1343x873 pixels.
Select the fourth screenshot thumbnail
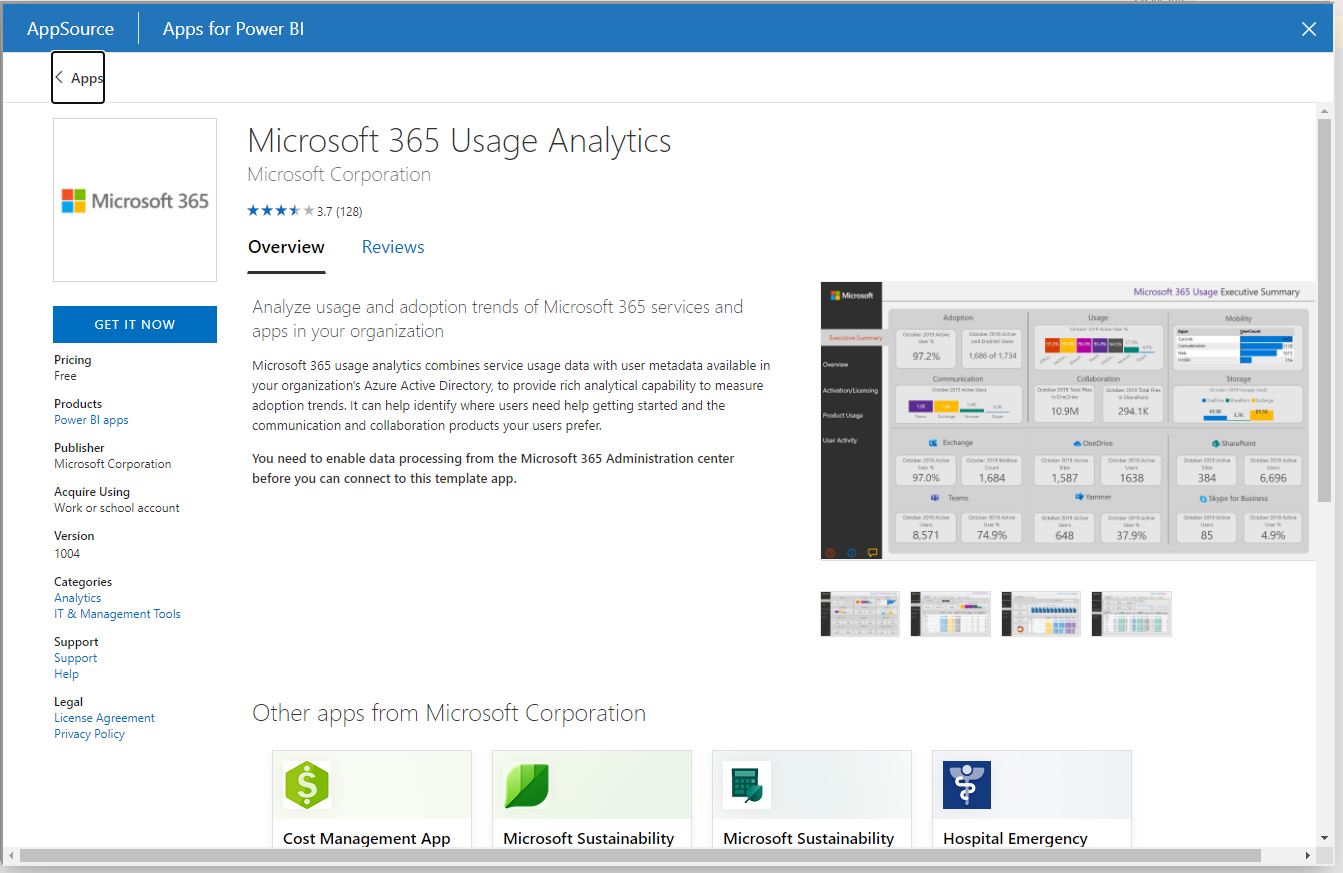coord(1131,613)
